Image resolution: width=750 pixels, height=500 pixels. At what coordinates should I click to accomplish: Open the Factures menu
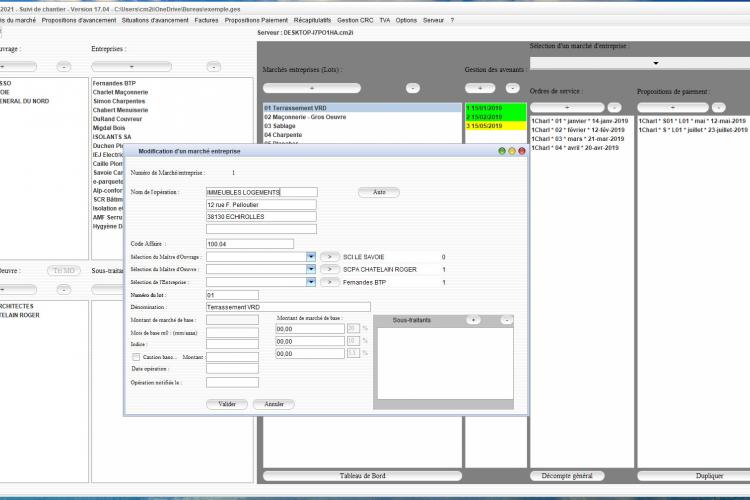point(206,20)
